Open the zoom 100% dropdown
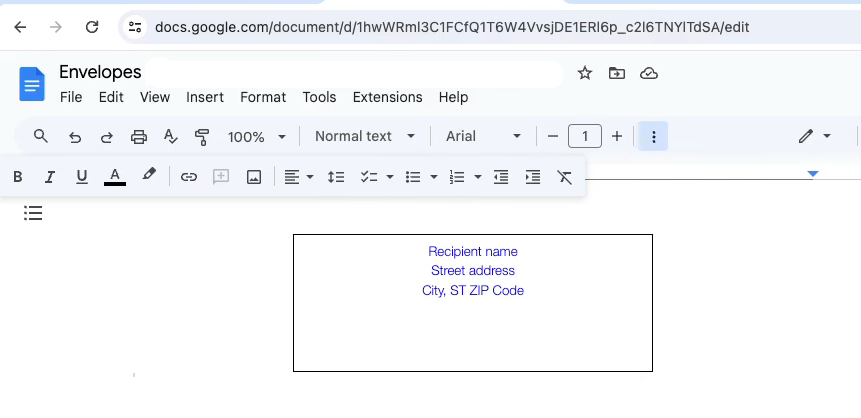861x418 pixels. (257, 137)
